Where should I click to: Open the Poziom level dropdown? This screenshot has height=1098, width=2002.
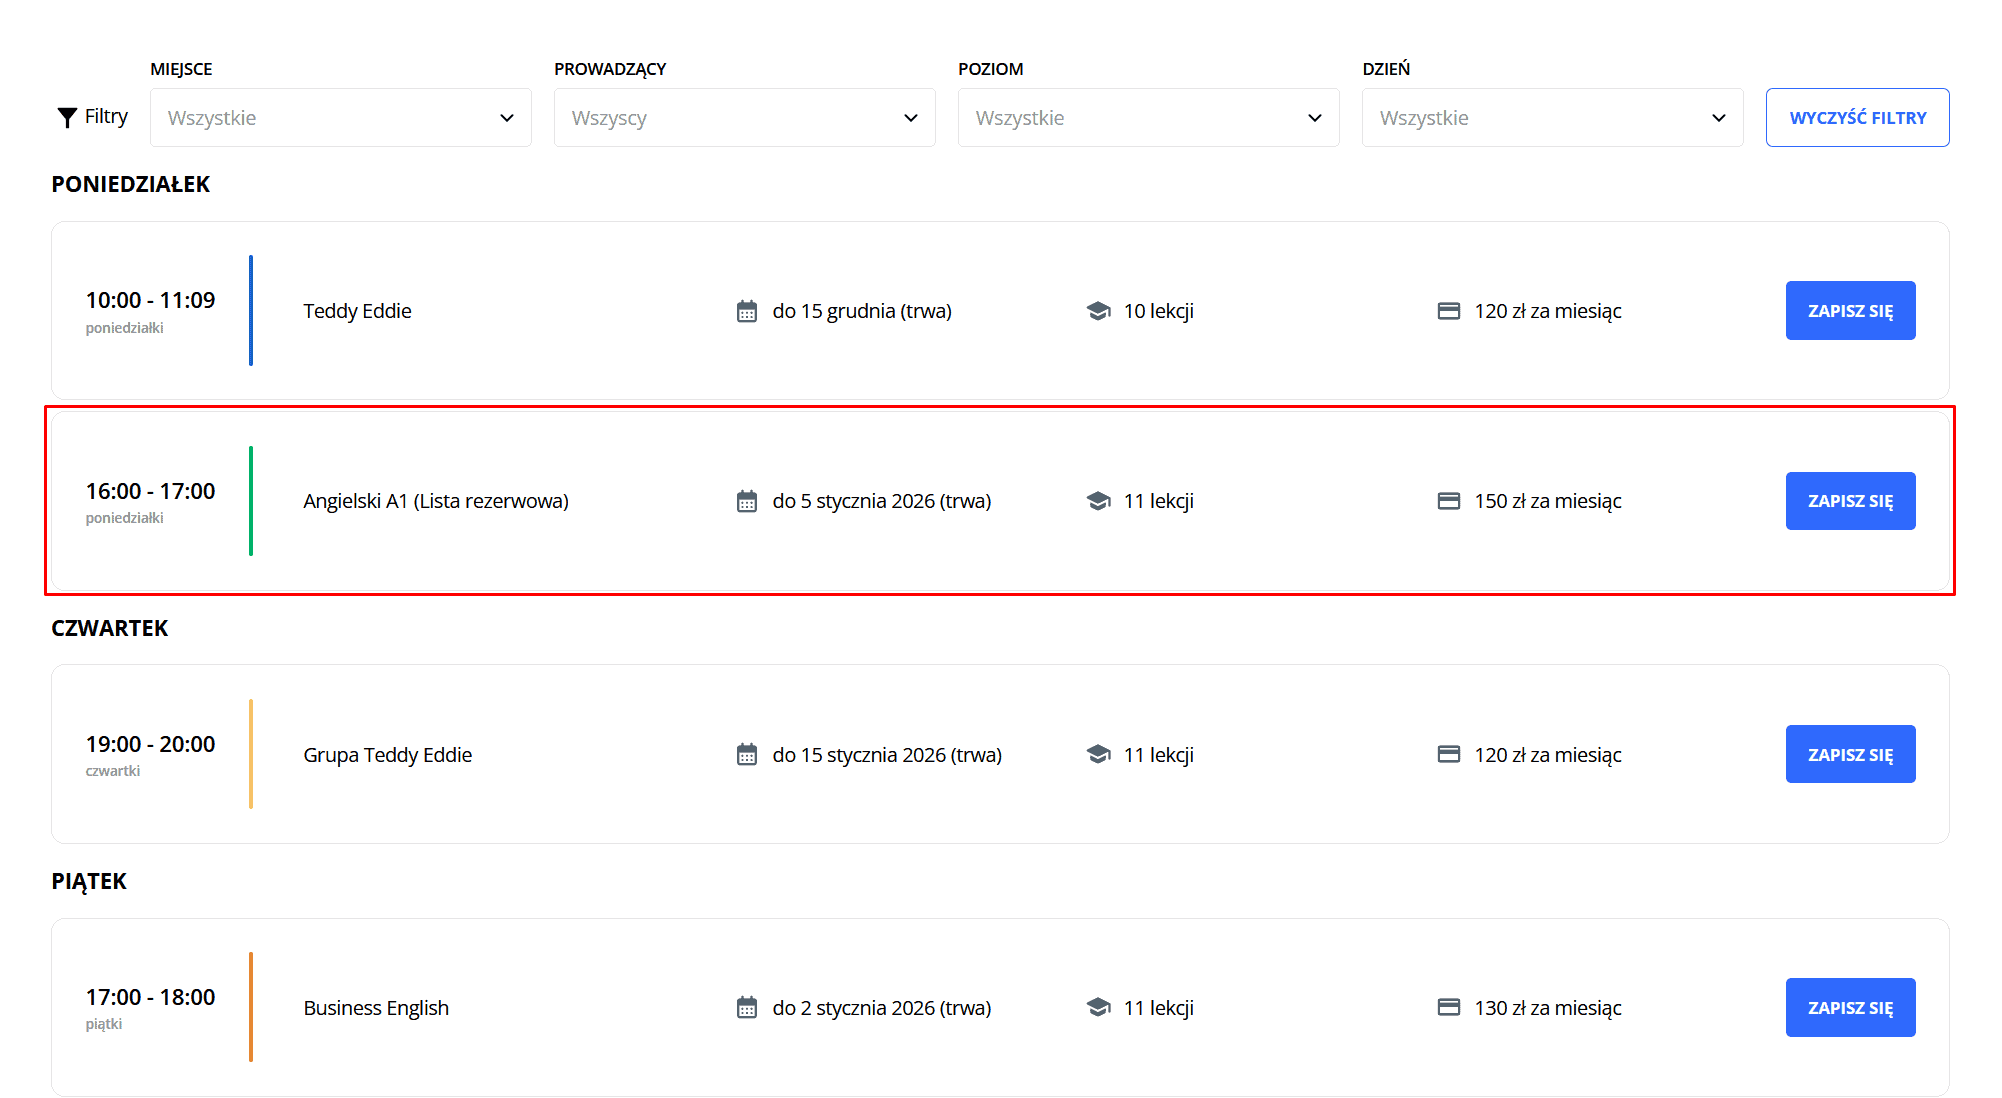click(x=1148, y=118)
